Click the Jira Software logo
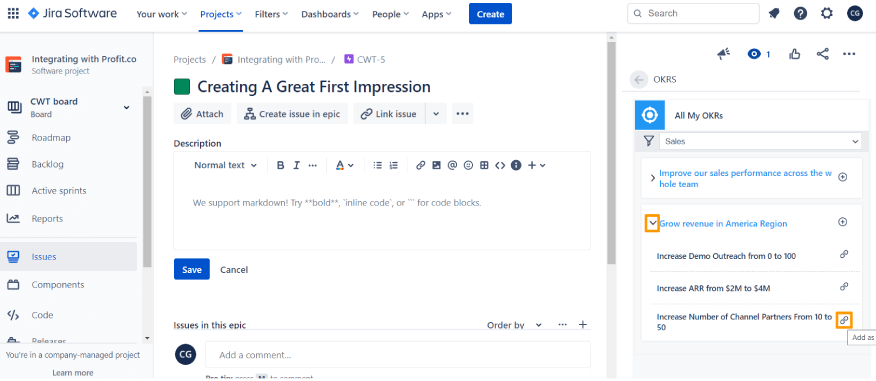The height and width of the screenshot is (381, 876). point(72,13)
